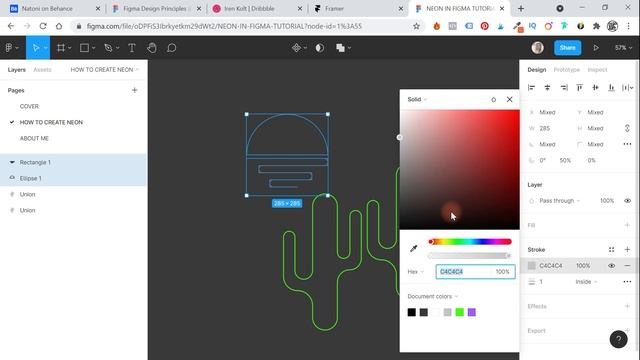Image resolution: width=640 pixels, height=360 pixels.
Task: Click the align left icon
Action: click(x=531, y=87)
